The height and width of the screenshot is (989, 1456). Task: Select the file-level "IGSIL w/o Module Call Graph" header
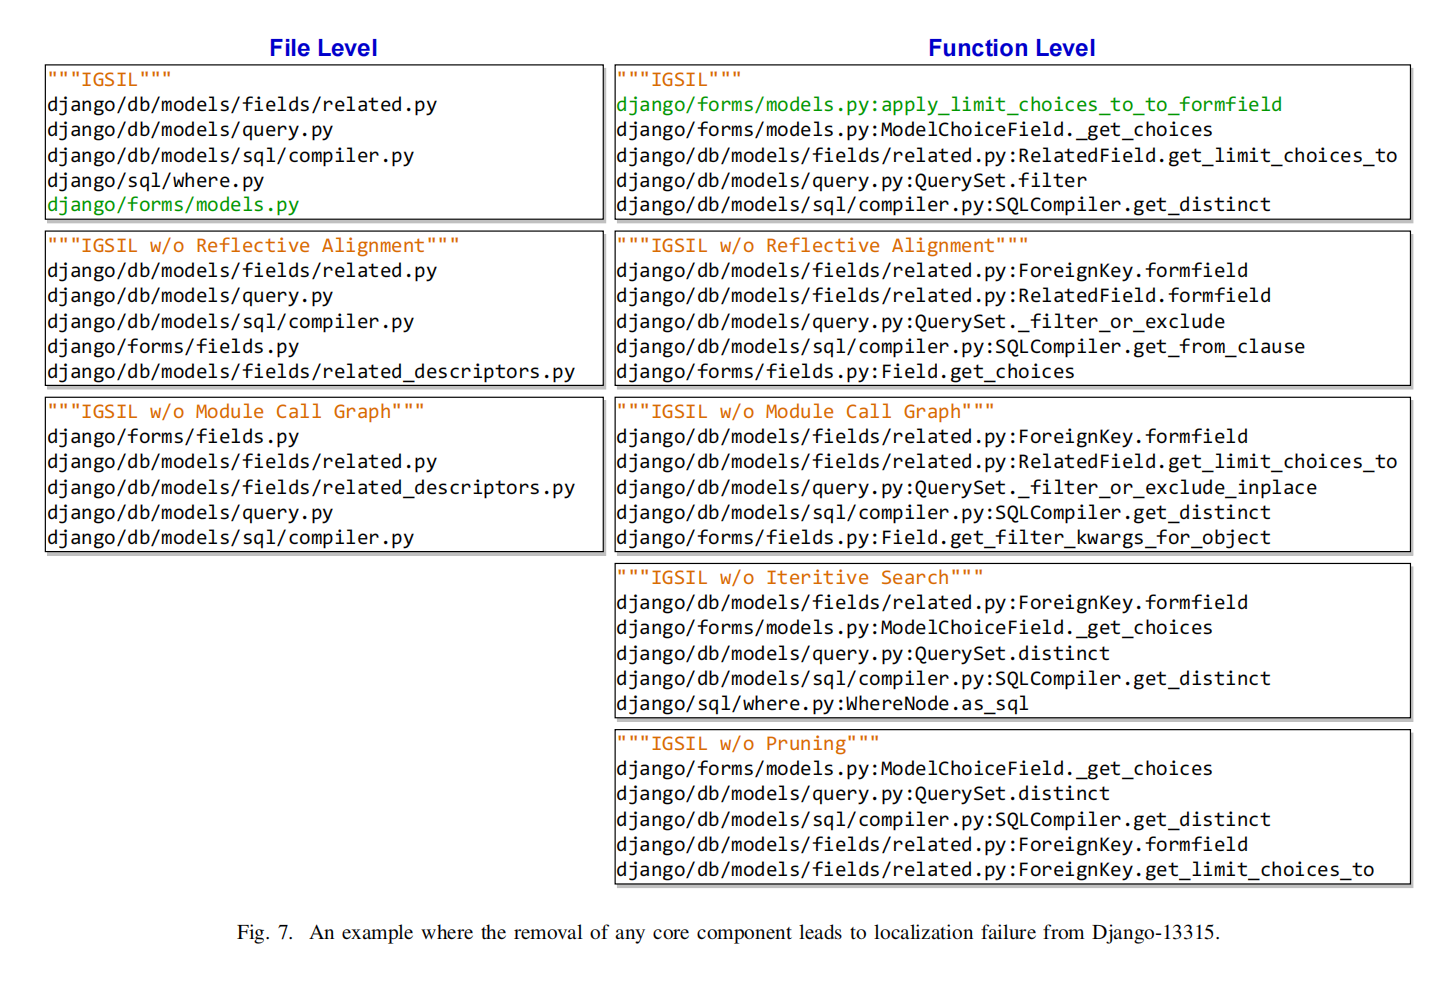tap(236, 412)
